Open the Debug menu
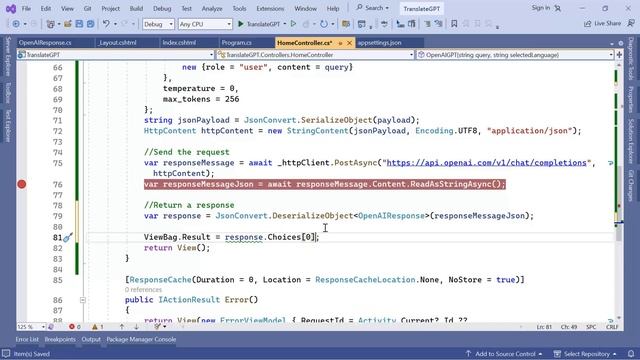 (162, 8)
